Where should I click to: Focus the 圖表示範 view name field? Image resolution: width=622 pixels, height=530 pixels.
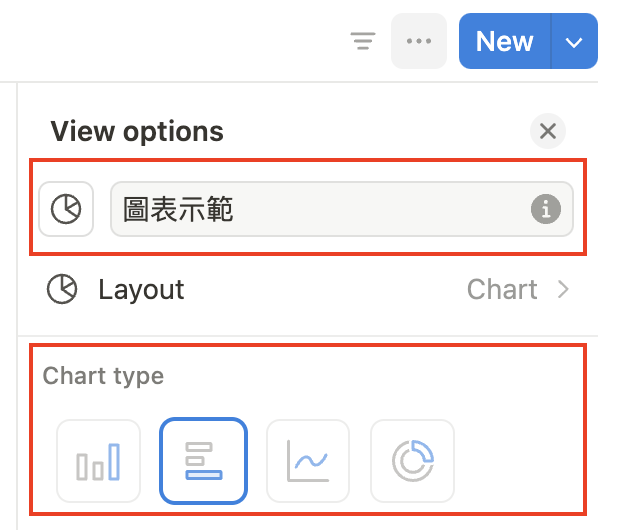coord(320,209)
